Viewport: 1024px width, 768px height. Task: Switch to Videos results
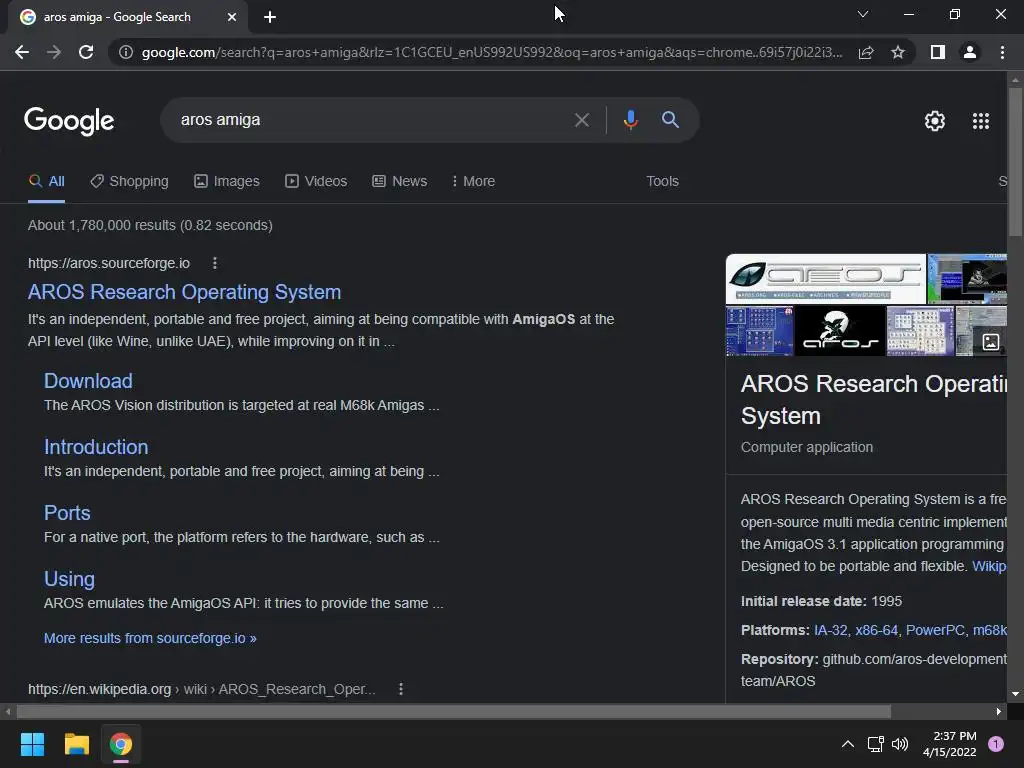point(316,182)
